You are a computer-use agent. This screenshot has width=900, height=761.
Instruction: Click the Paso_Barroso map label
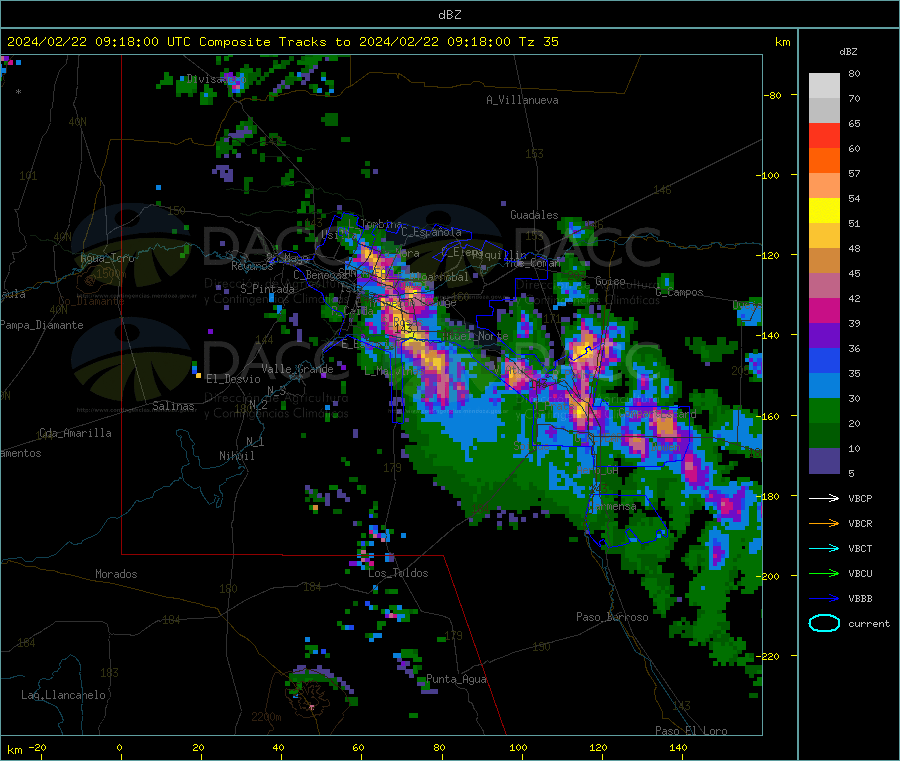pos(612,617)
